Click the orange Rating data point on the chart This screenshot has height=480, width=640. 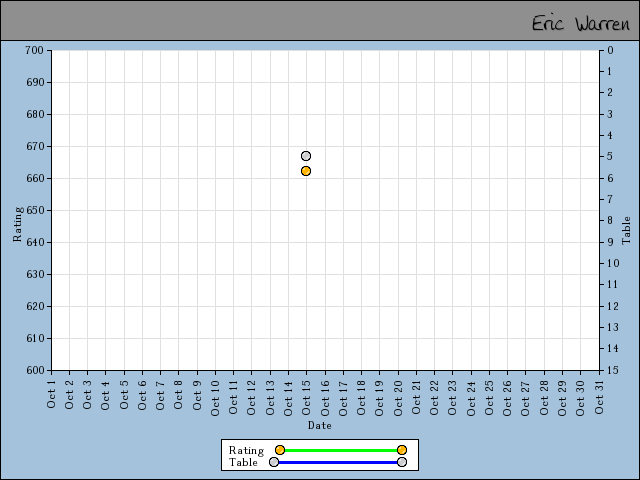click(x=306, y=171)
